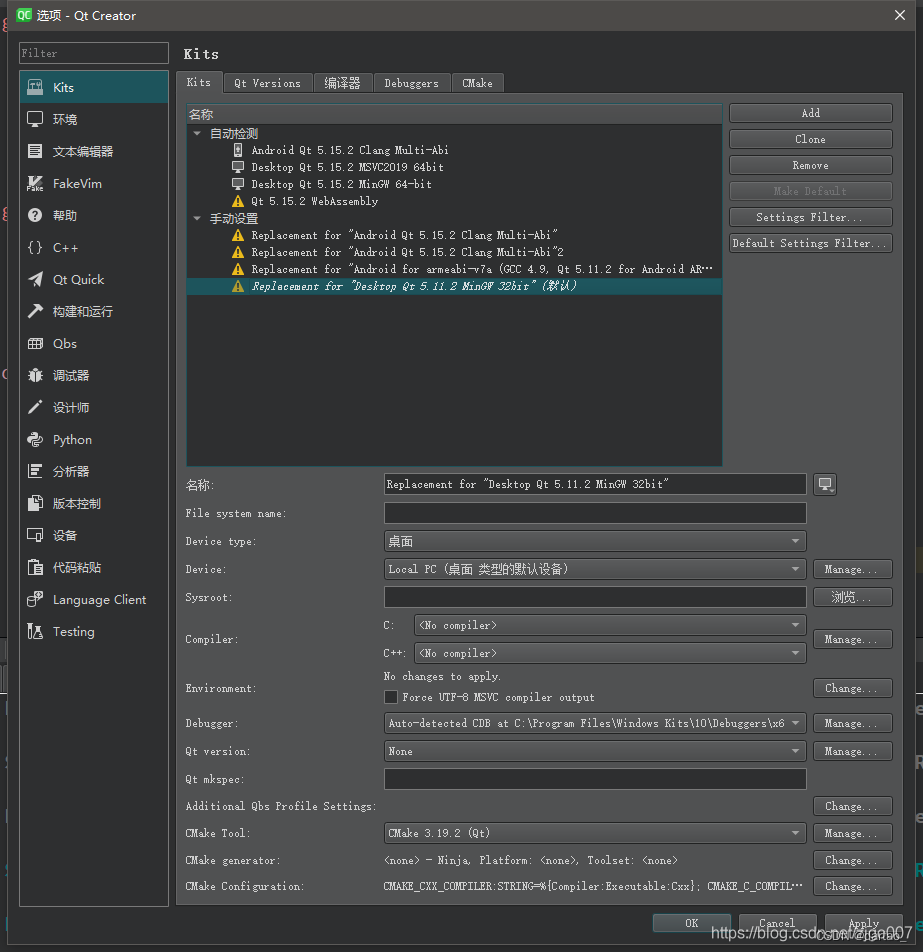Click the Filter search field
Image resolution: width=923 pixels, height=952 pixels.
[x=94, y=53]
